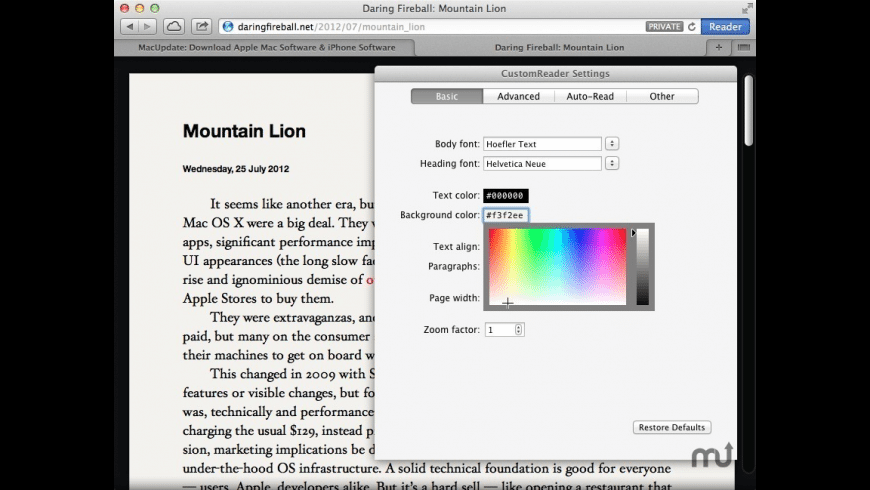
Task: Click the Zoom factor stepper arrows
Action: 518,330
